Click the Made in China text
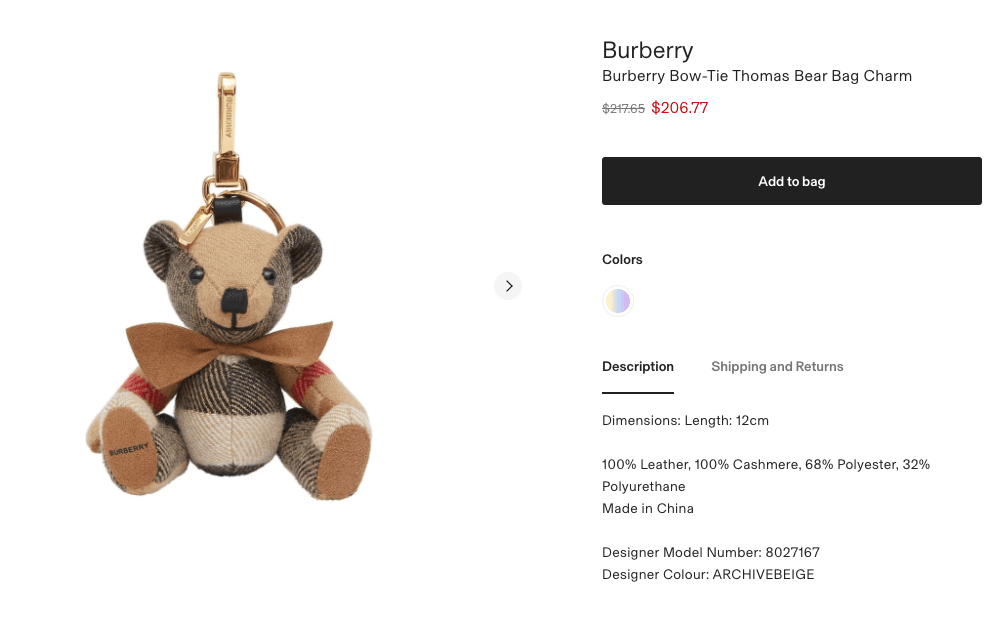The height and width of the screenshot is (619, 993). point(648,509)
